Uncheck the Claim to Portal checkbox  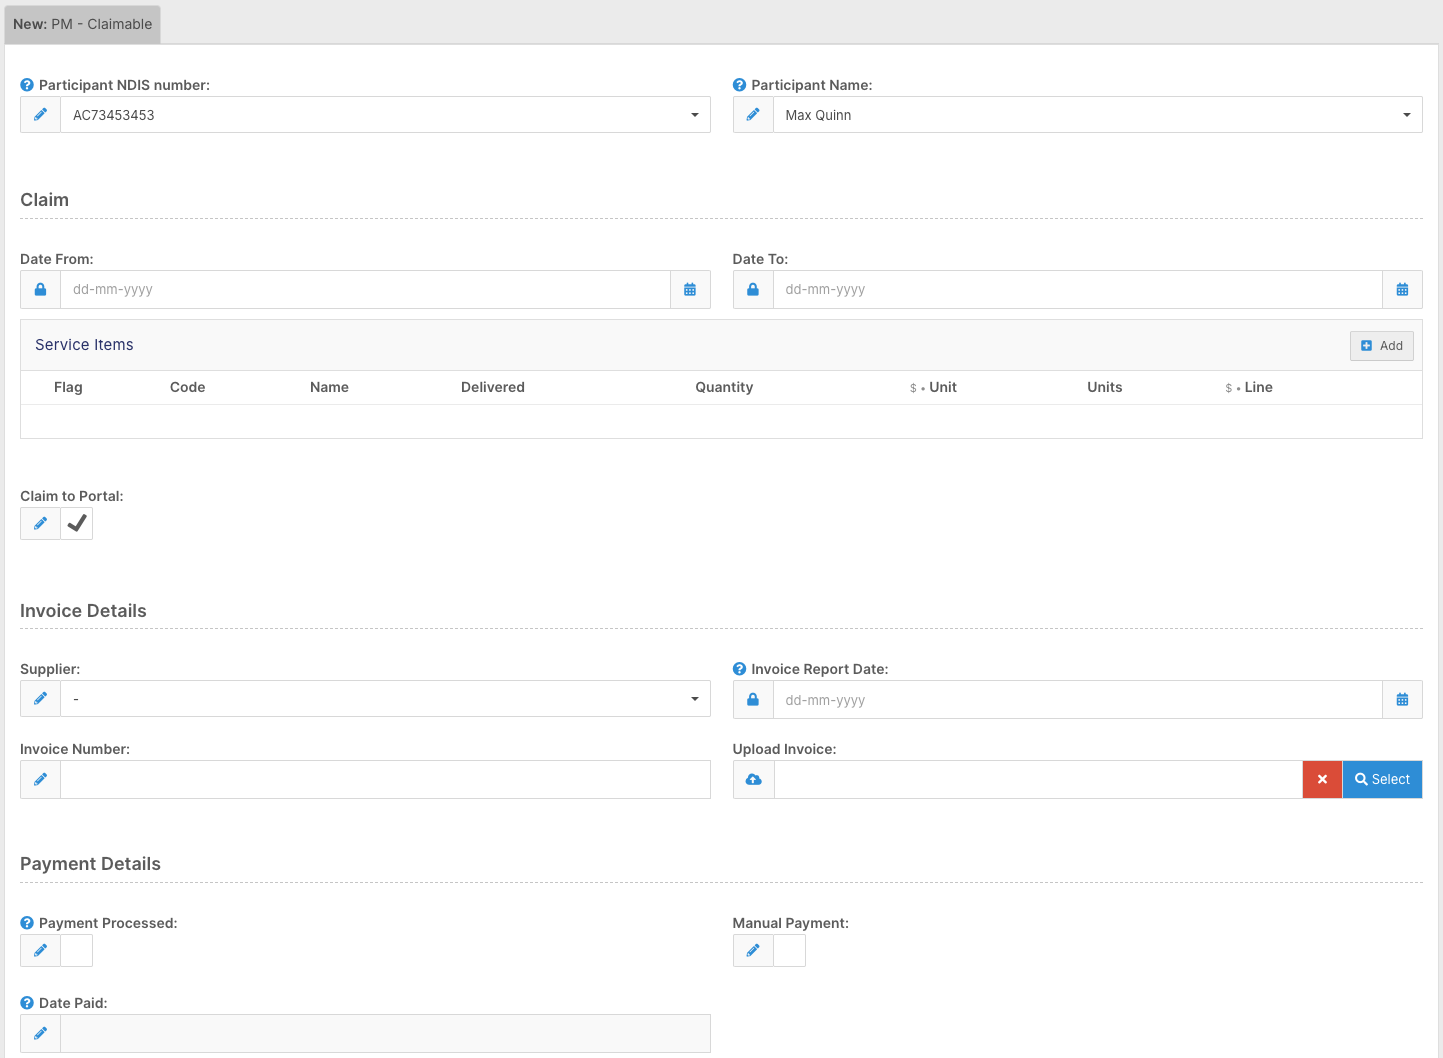point(77,523)
